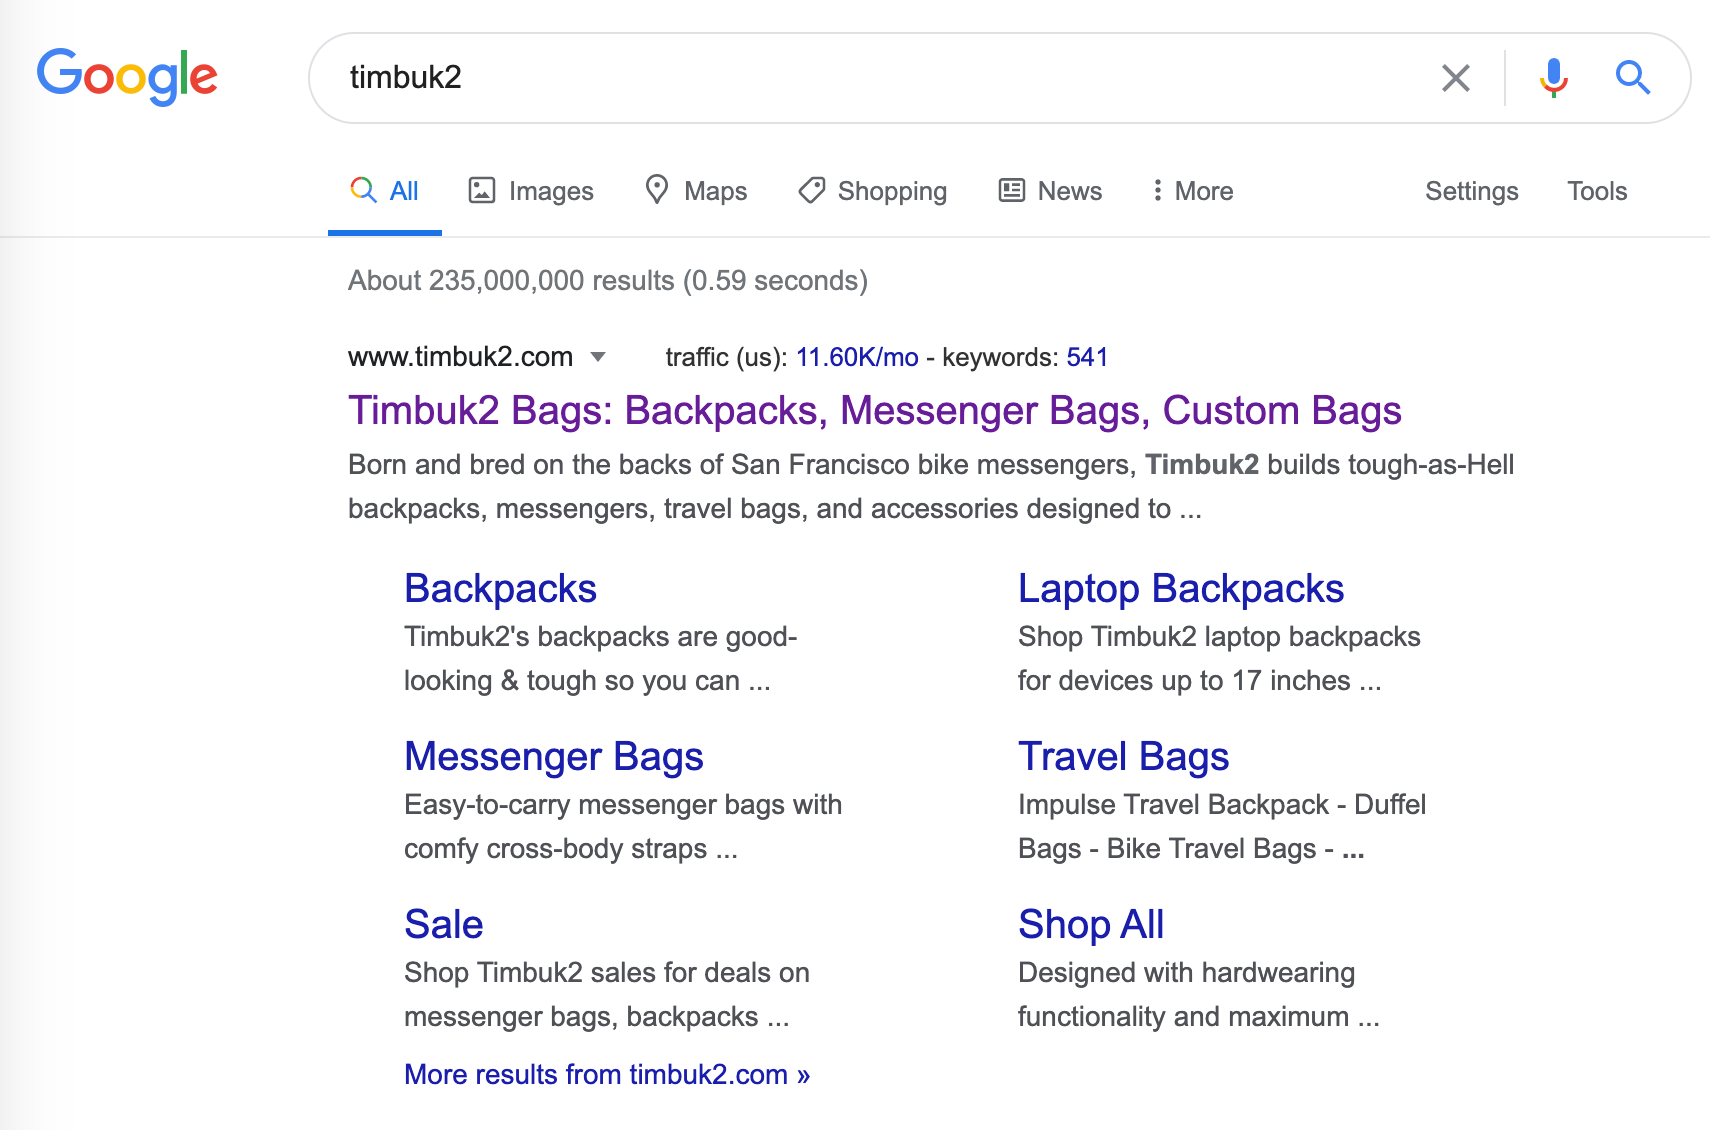Open the Laptop Backpacks sitelink
Image resolution: width=1710 pixels, height=1130 pixels.
(1180, 589)
